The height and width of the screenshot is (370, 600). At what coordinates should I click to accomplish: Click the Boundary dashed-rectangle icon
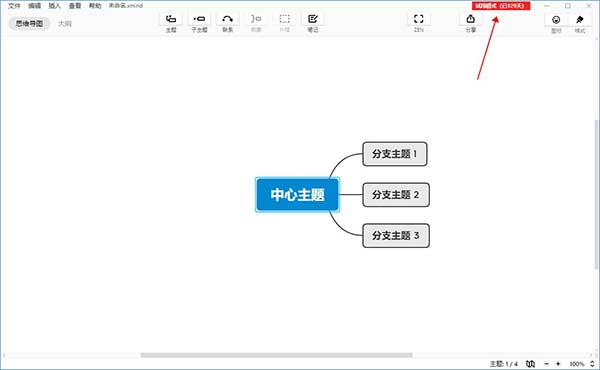284,19
